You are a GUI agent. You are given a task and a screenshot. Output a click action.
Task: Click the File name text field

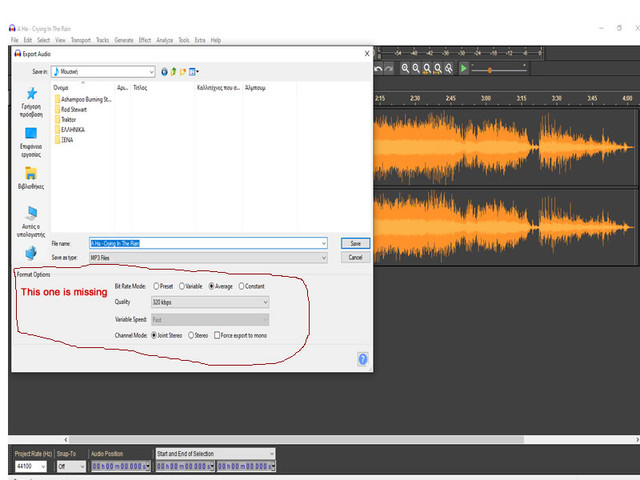pyautogui.click(x=209, y=244)
